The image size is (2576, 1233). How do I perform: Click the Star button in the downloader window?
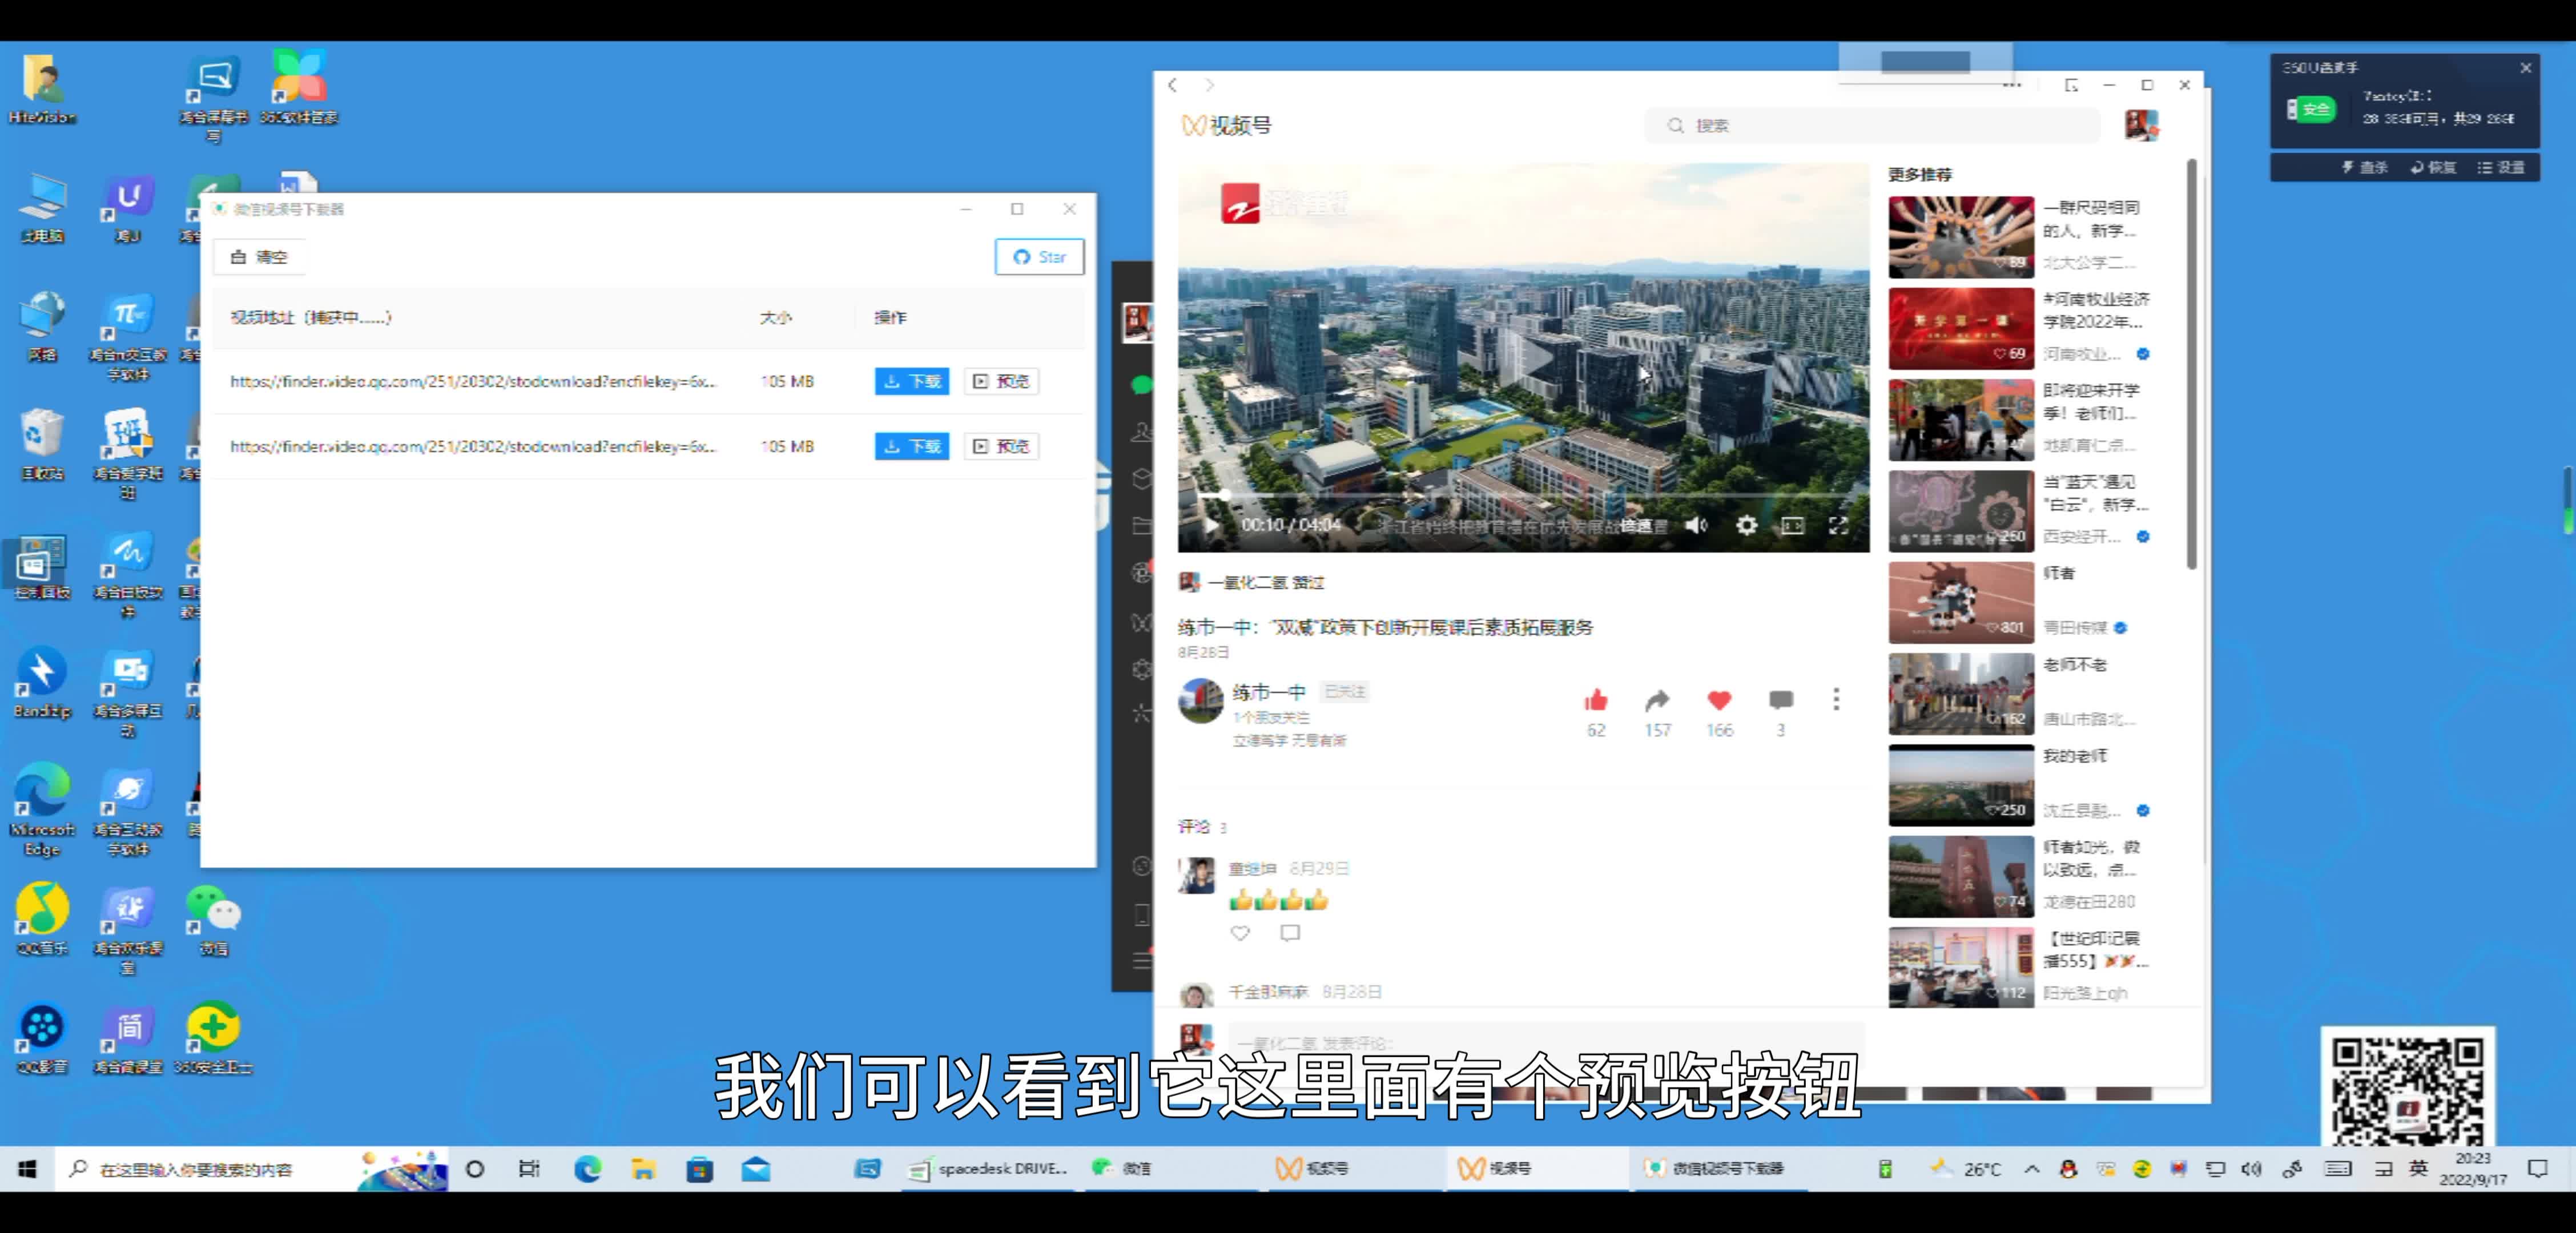tap(1039, 256)
